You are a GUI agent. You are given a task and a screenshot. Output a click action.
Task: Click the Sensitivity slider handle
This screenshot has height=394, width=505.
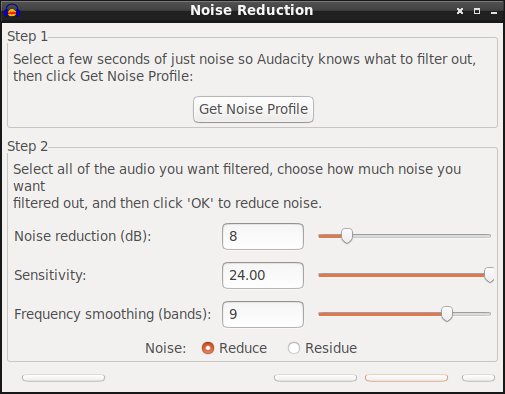[489, 275]
